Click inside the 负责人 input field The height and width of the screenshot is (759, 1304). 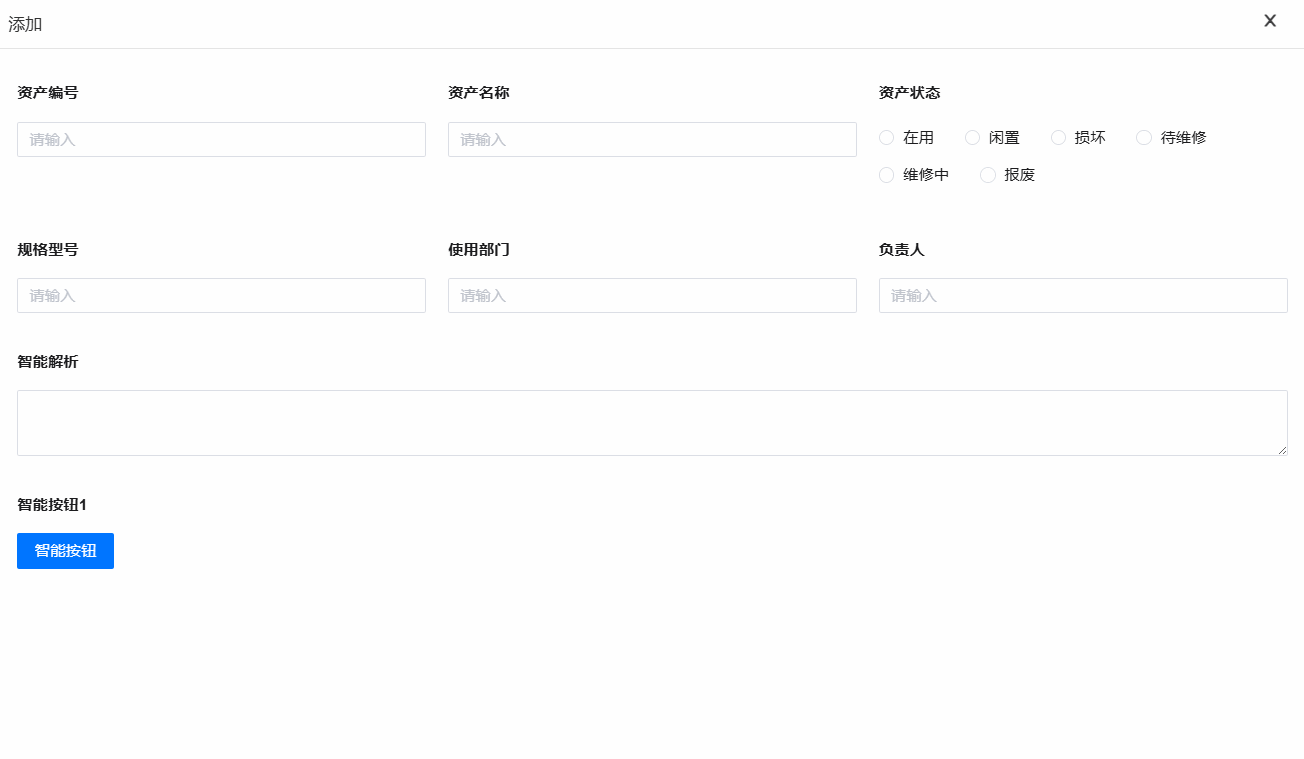1083,295
